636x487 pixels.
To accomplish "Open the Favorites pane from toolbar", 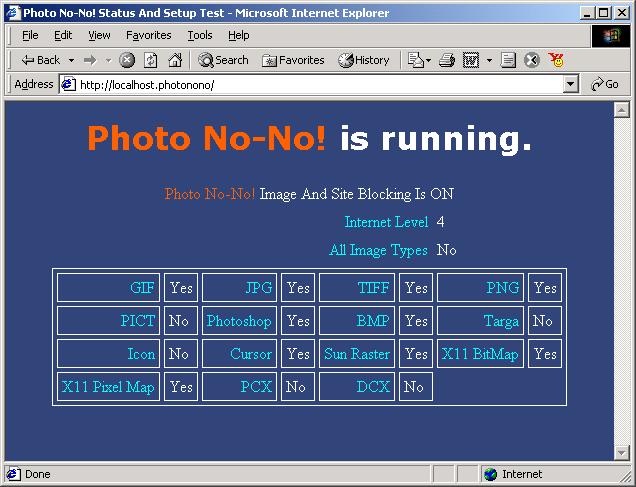I will click(293, 60).
